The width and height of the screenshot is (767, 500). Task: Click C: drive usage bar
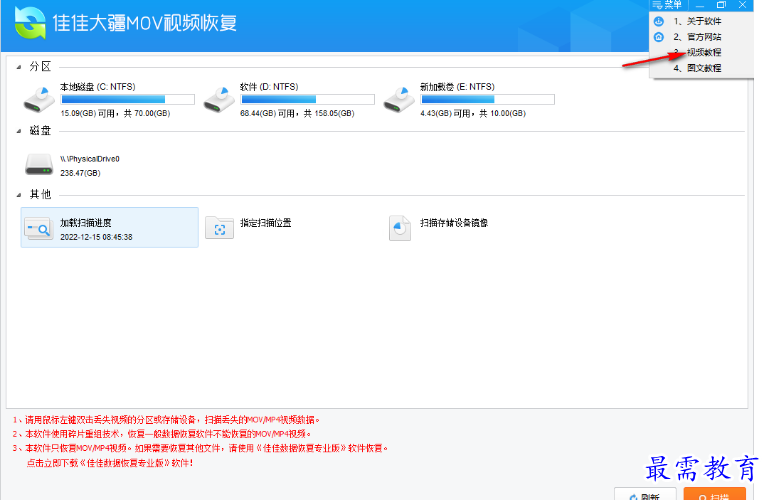(x=128, y=99)
